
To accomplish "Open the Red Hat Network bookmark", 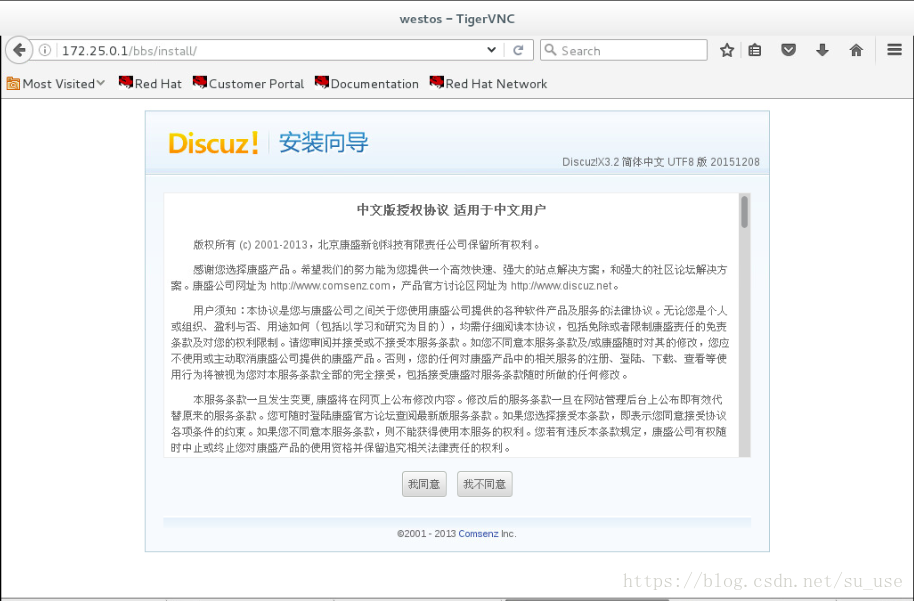I will coord(488,83).
